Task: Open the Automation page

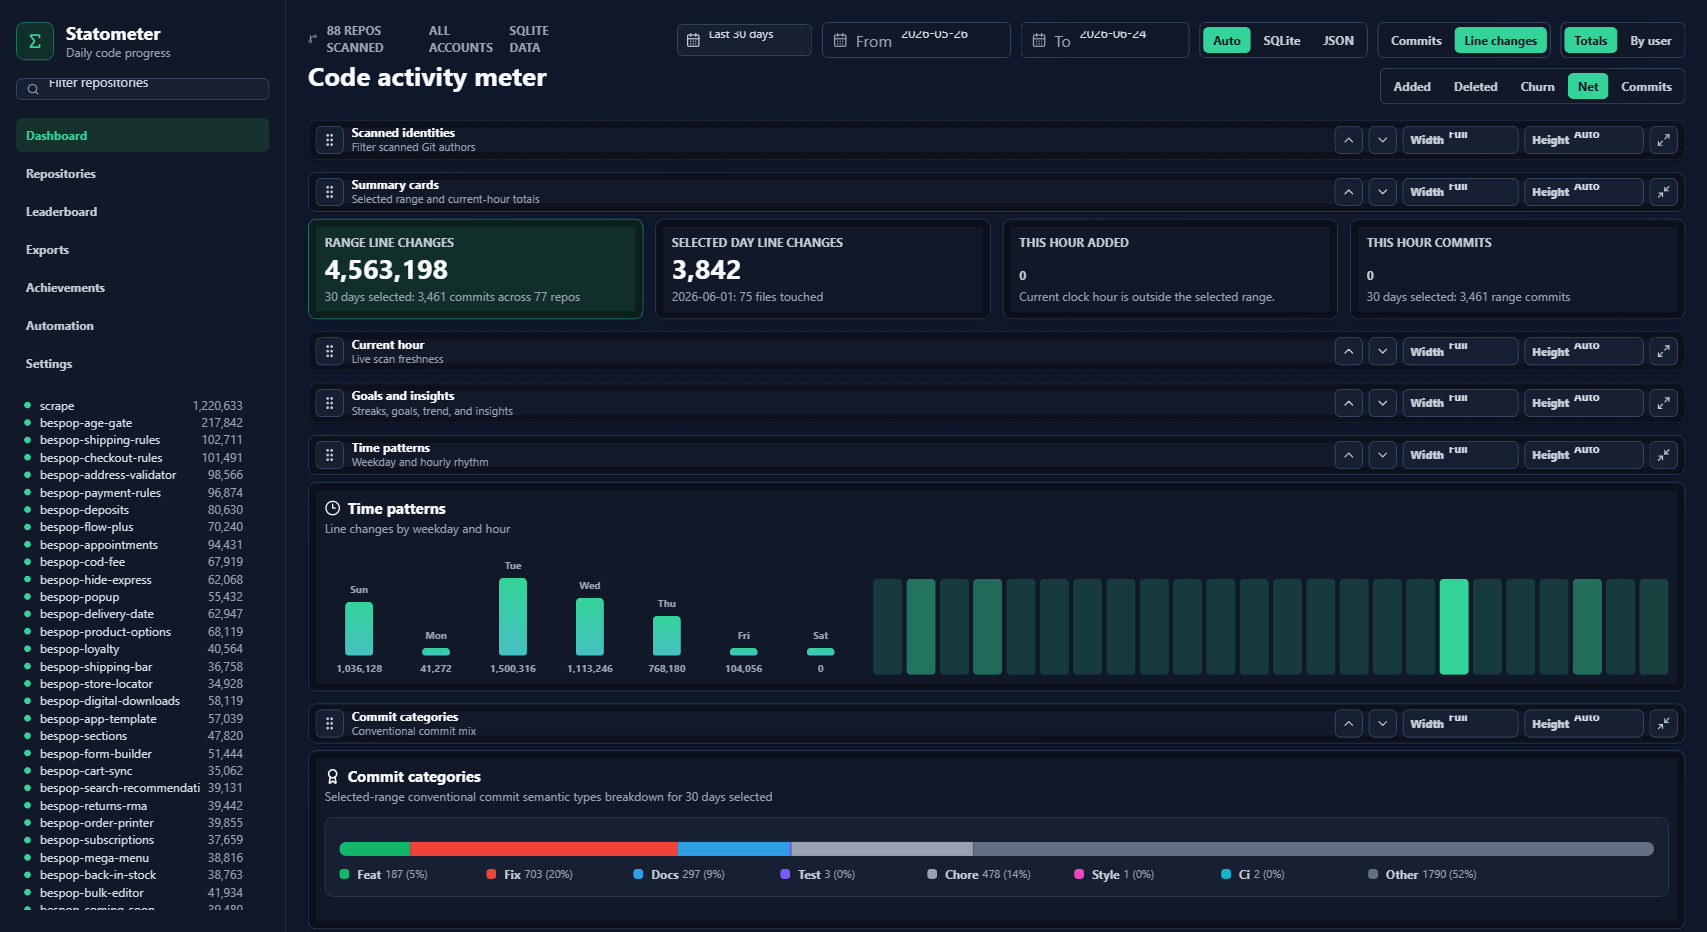Action: click(142, 325)
